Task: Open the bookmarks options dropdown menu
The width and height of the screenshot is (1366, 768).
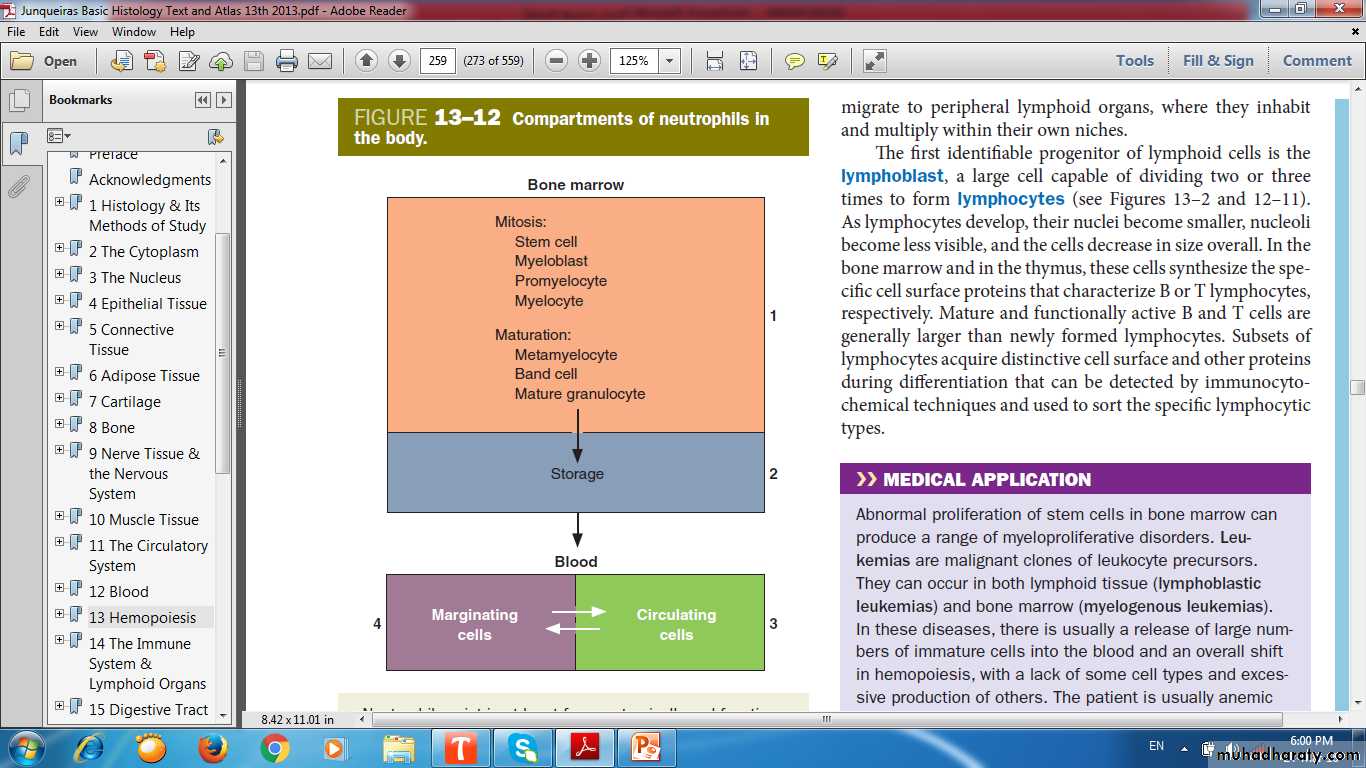Action: (60, 136)
